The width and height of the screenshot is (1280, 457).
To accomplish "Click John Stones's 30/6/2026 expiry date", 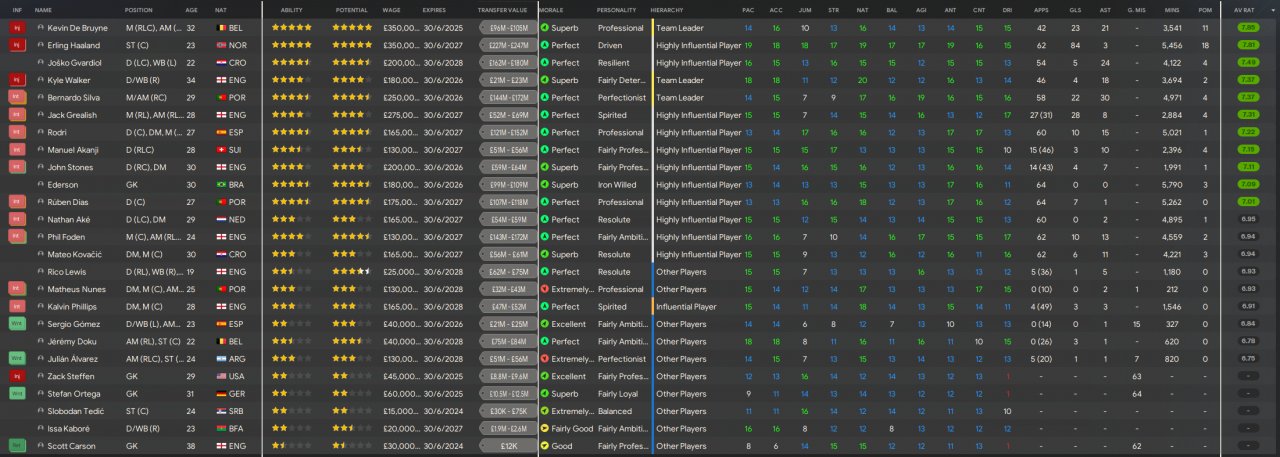I will (441, 167).
